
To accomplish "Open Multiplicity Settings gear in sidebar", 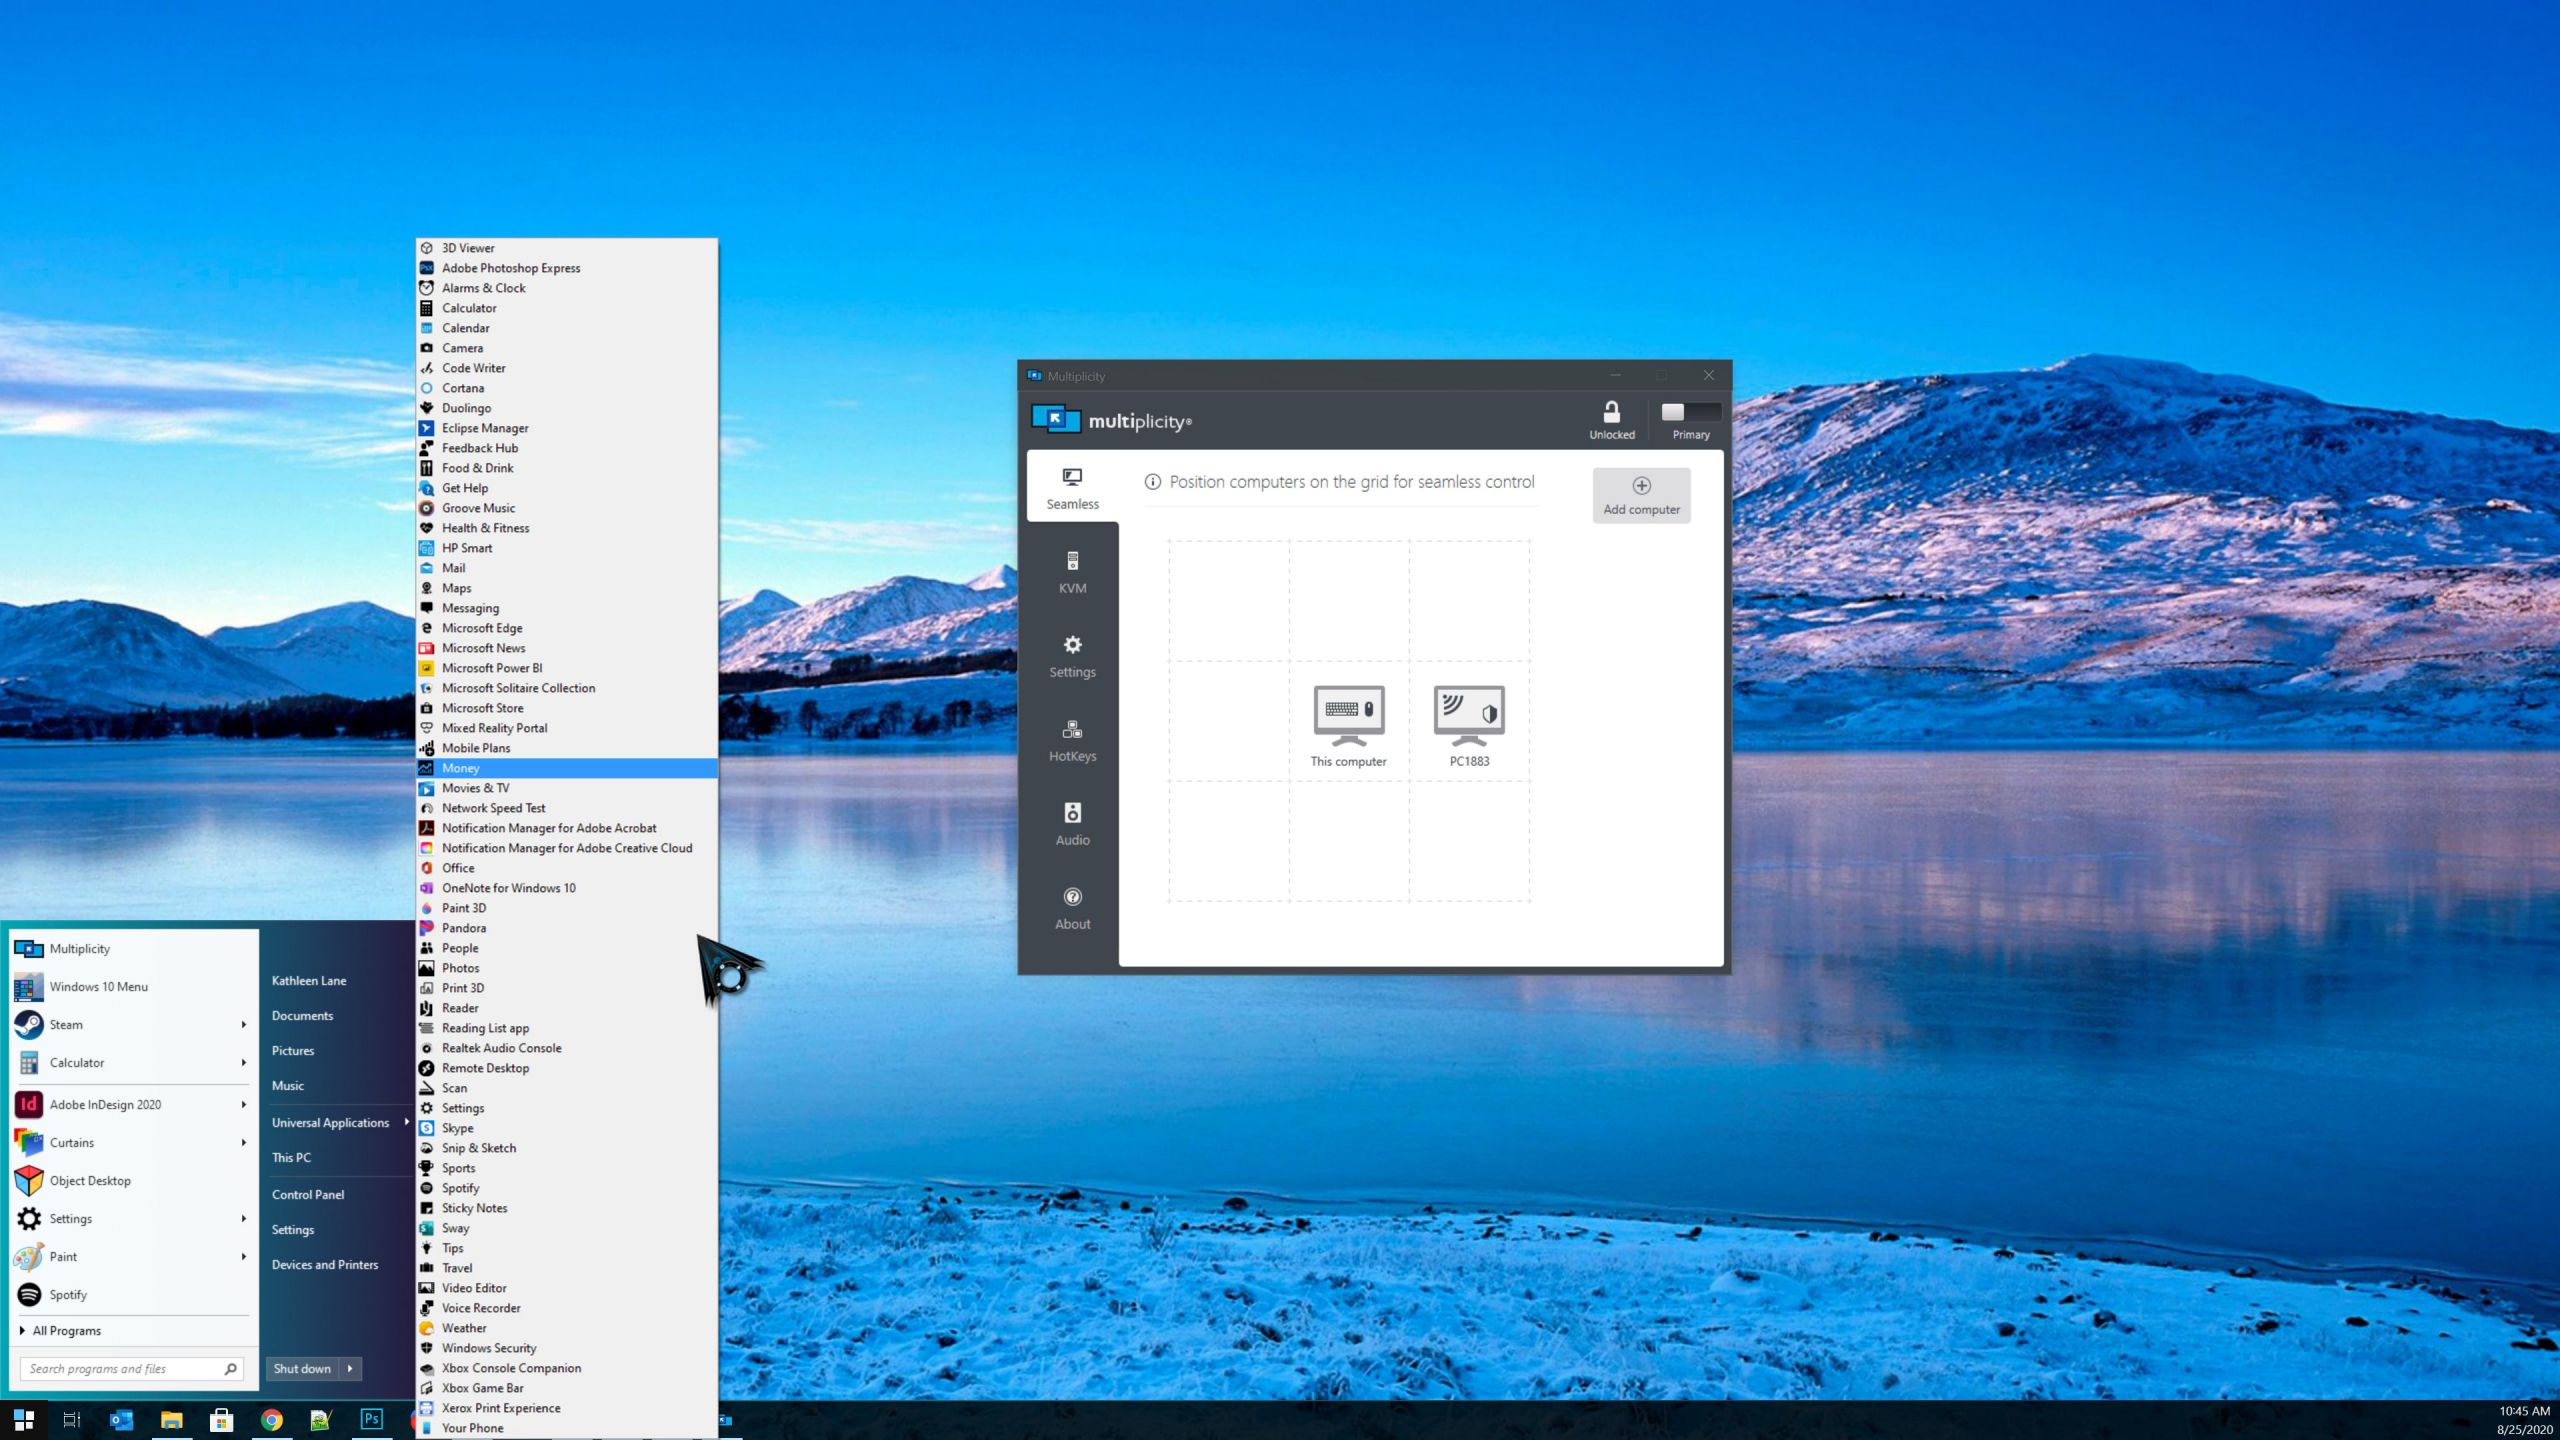I will (1072, 656).
